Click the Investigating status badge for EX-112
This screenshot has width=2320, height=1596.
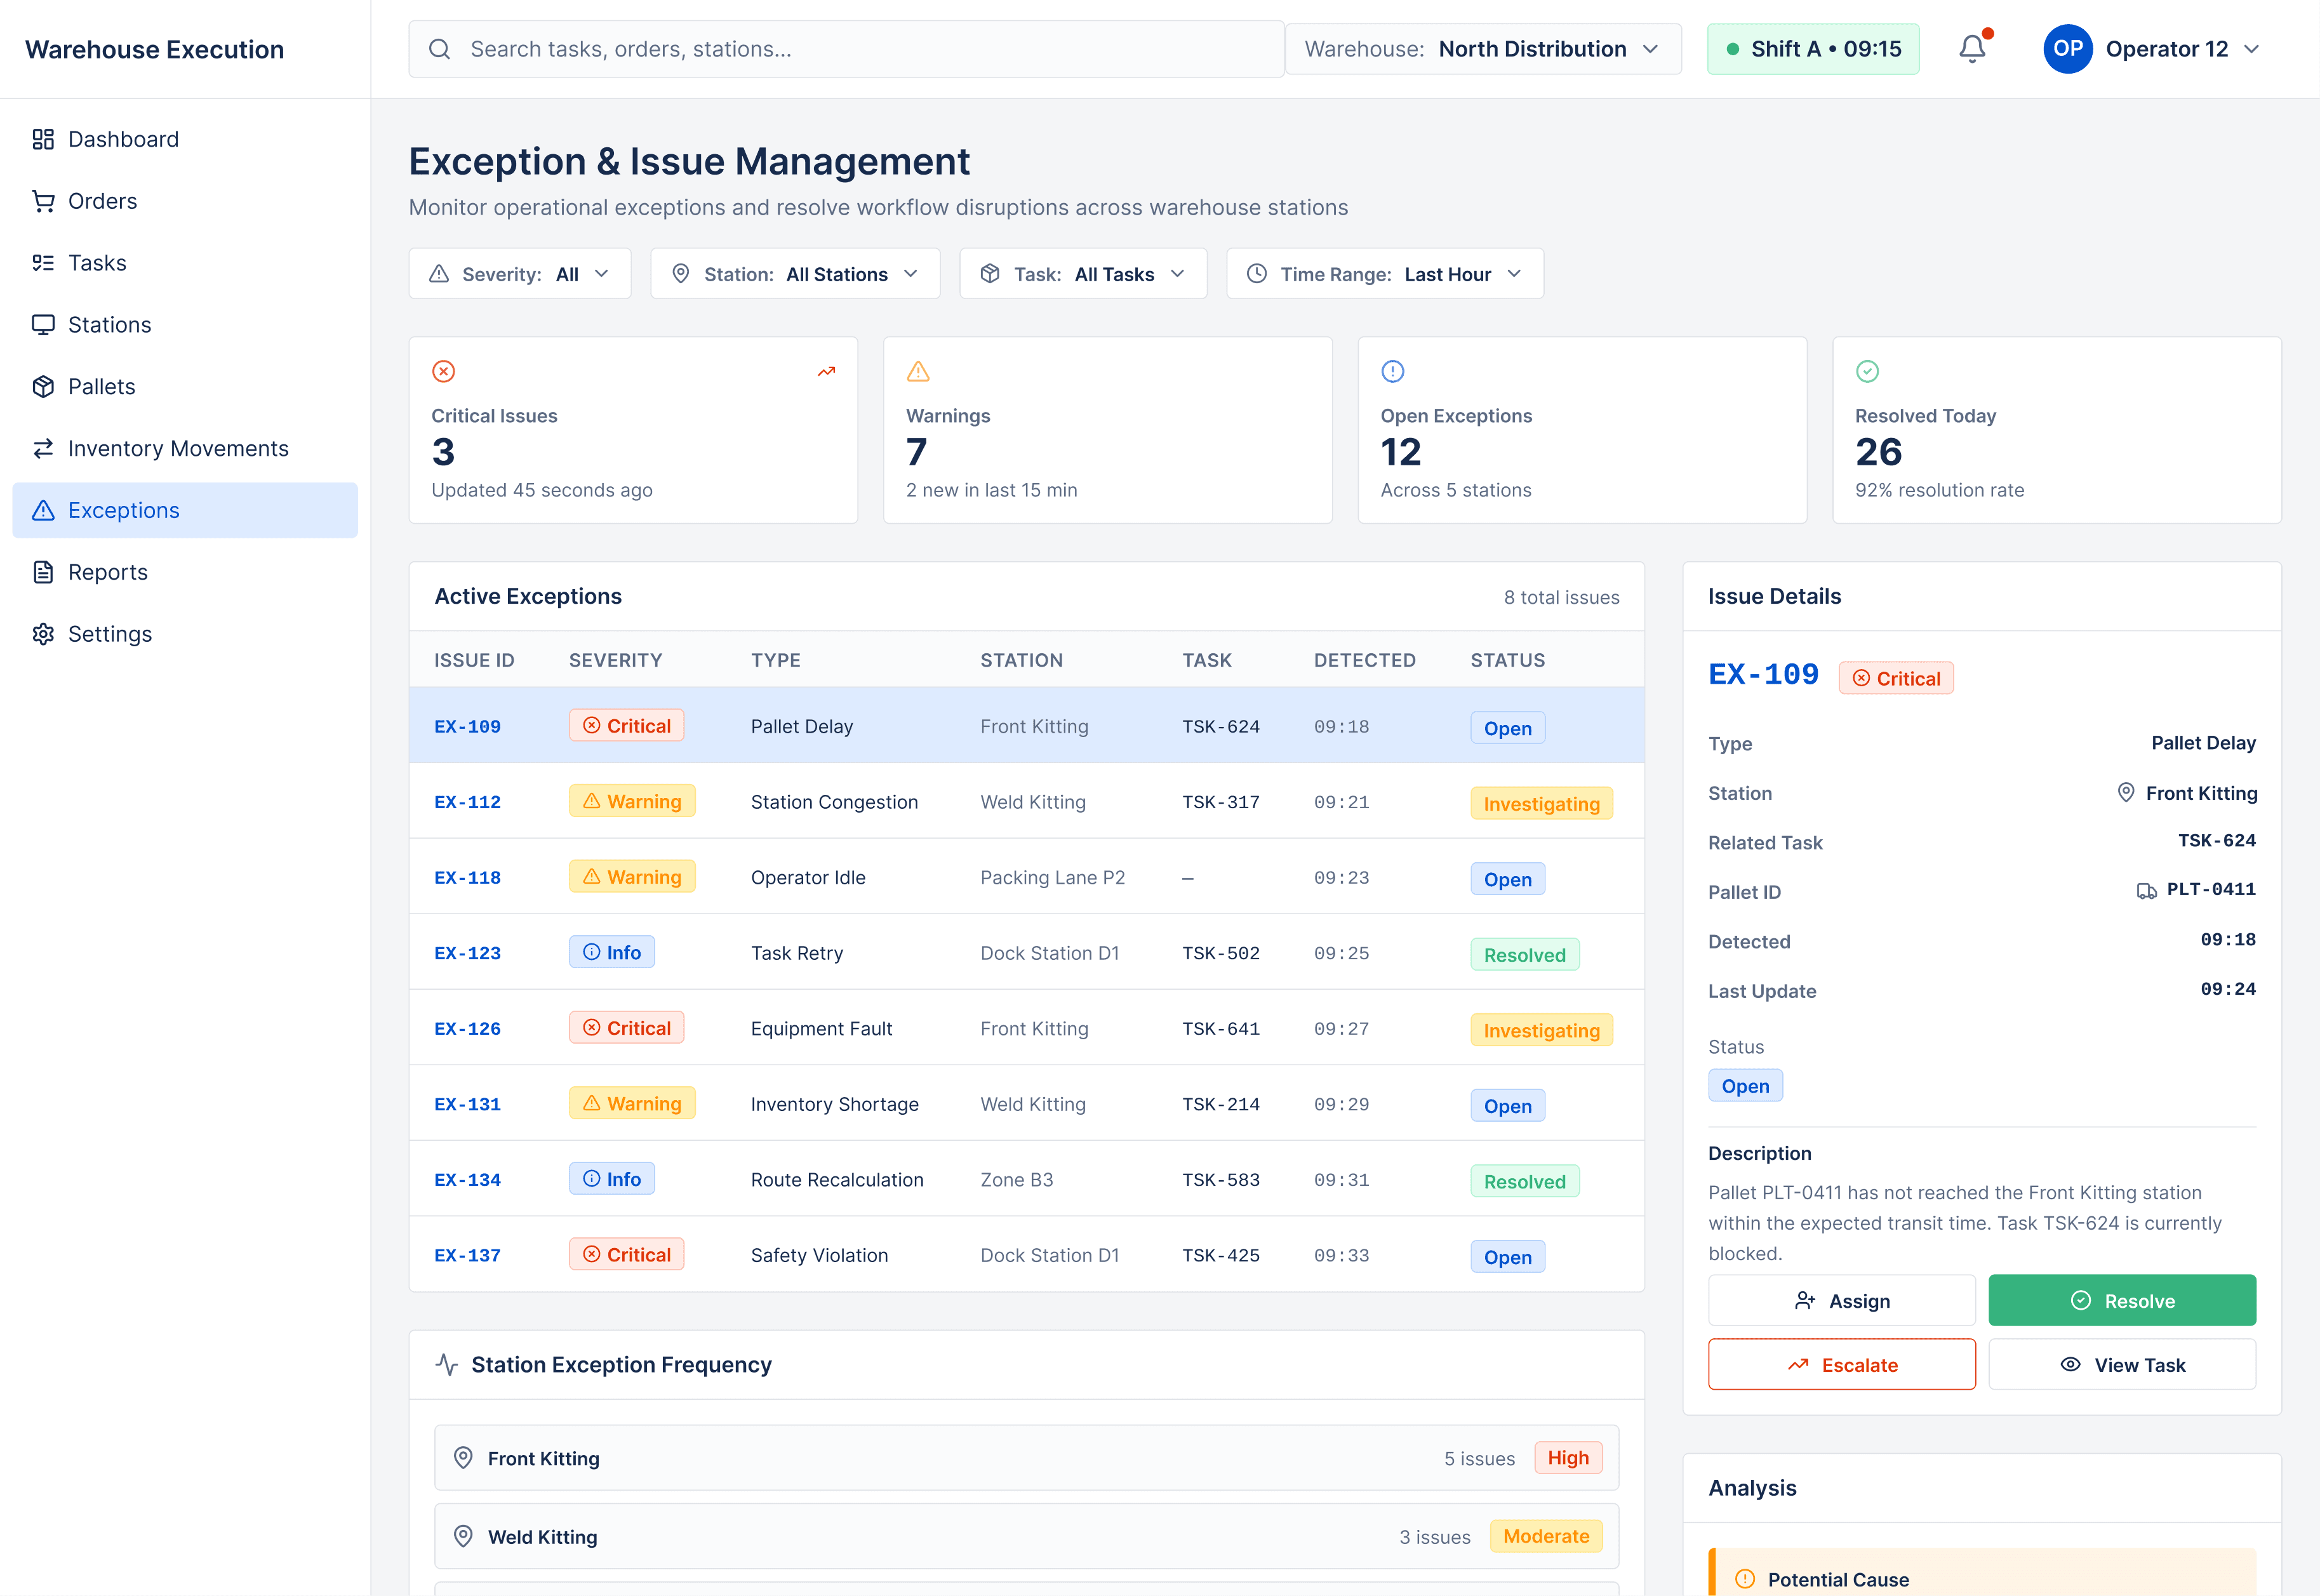pos(1541,803)
